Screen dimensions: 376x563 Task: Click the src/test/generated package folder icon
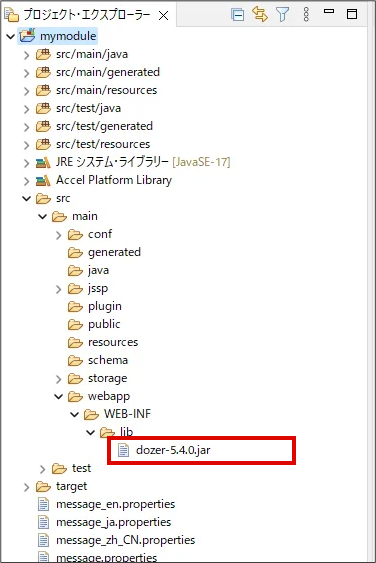coord(43,126)
